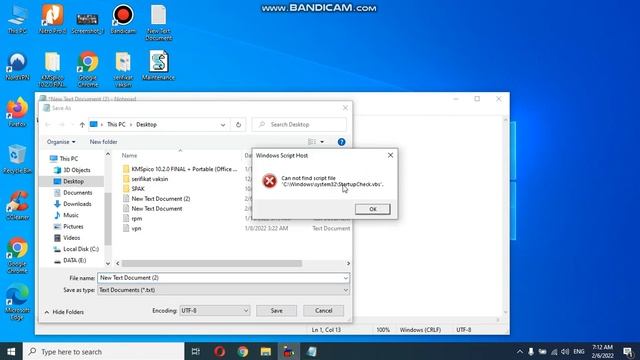Launch Google Chrome from top desktop shortcut

click(88, 69)
